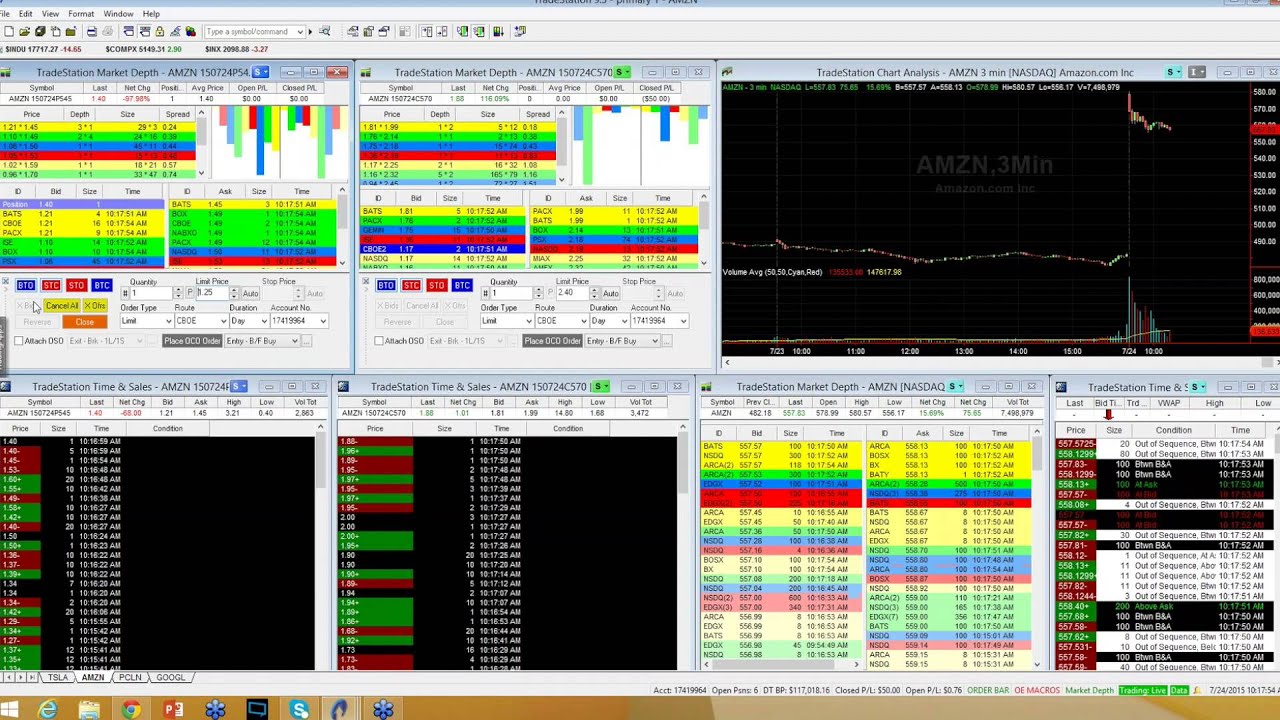This screenshot has width=1280, height=720.
Task: Click the blue S link button in the P545 Market Depth title
Action: point(261,72)
